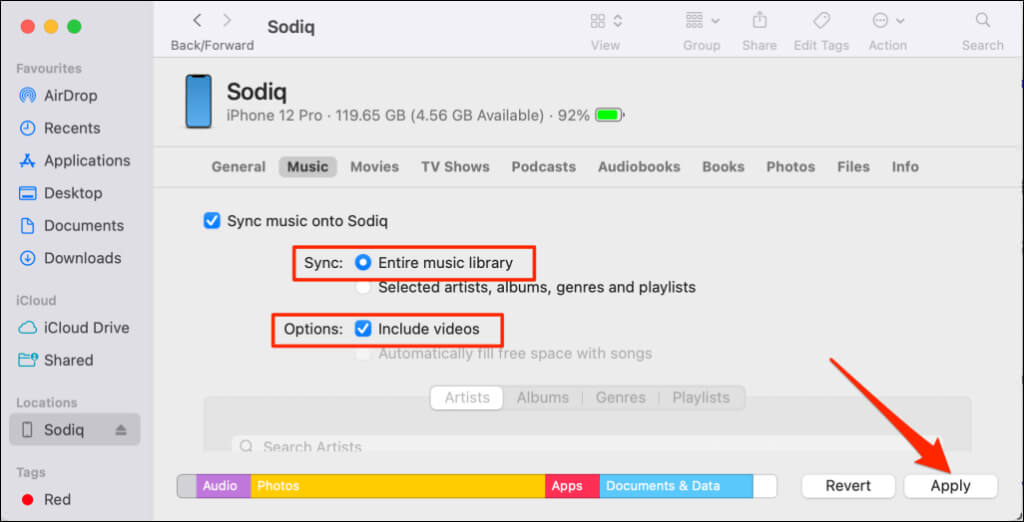Switch to the General tab
The width and height of the screenshot is (1024, 522).
point(238,167)
